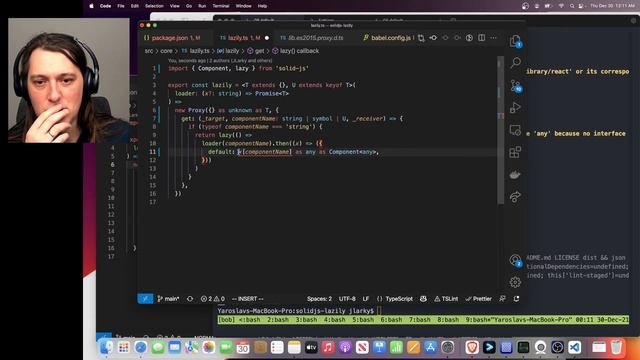Screen dimensions: 640x360
Task: Open the Search view in the activity bar
Action: [516, 62]
